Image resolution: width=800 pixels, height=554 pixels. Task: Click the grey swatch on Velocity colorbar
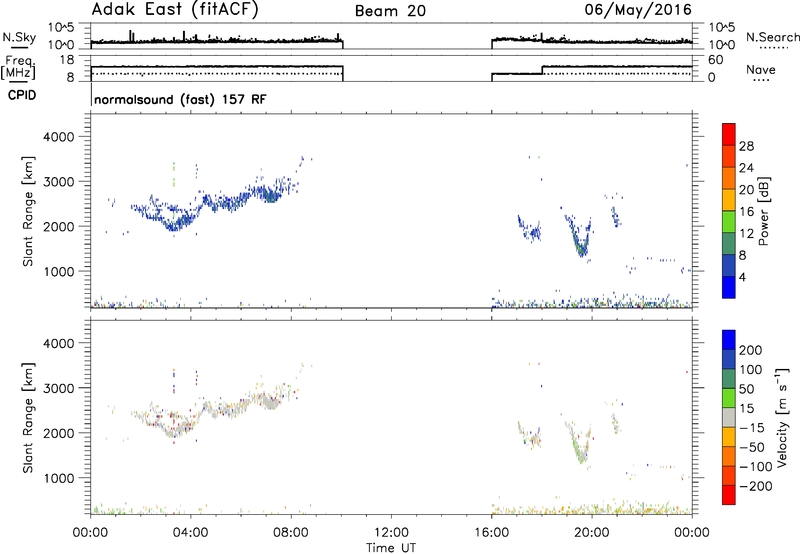pyautogui.click(x=729, y=417)
